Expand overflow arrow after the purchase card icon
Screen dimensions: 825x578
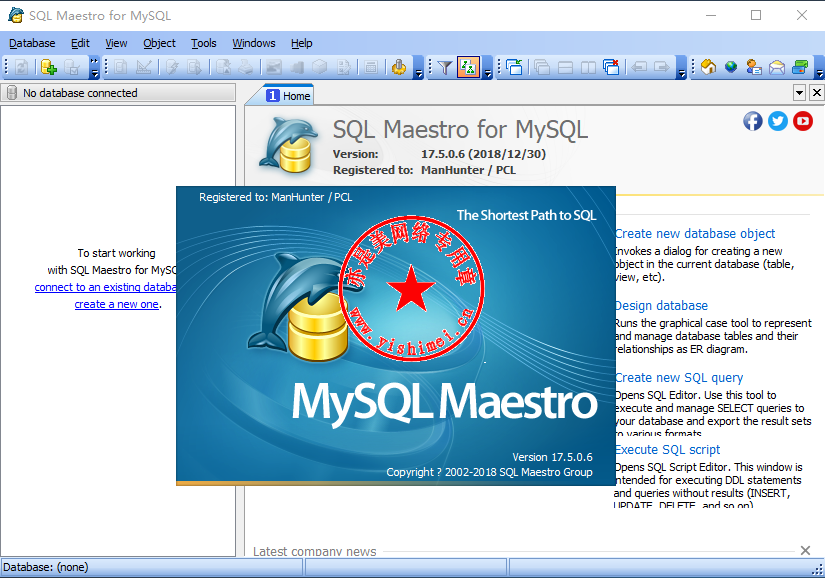[820, 67]
